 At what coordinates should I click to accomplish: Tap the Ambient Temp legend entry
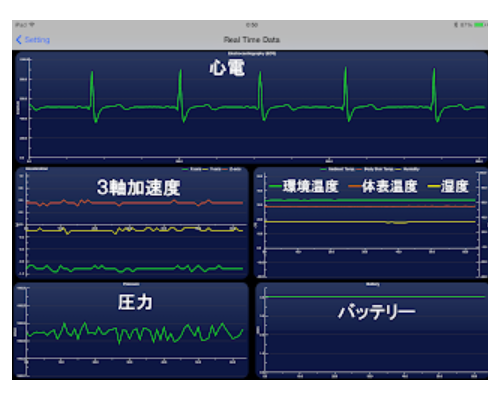tap(337, 169)
